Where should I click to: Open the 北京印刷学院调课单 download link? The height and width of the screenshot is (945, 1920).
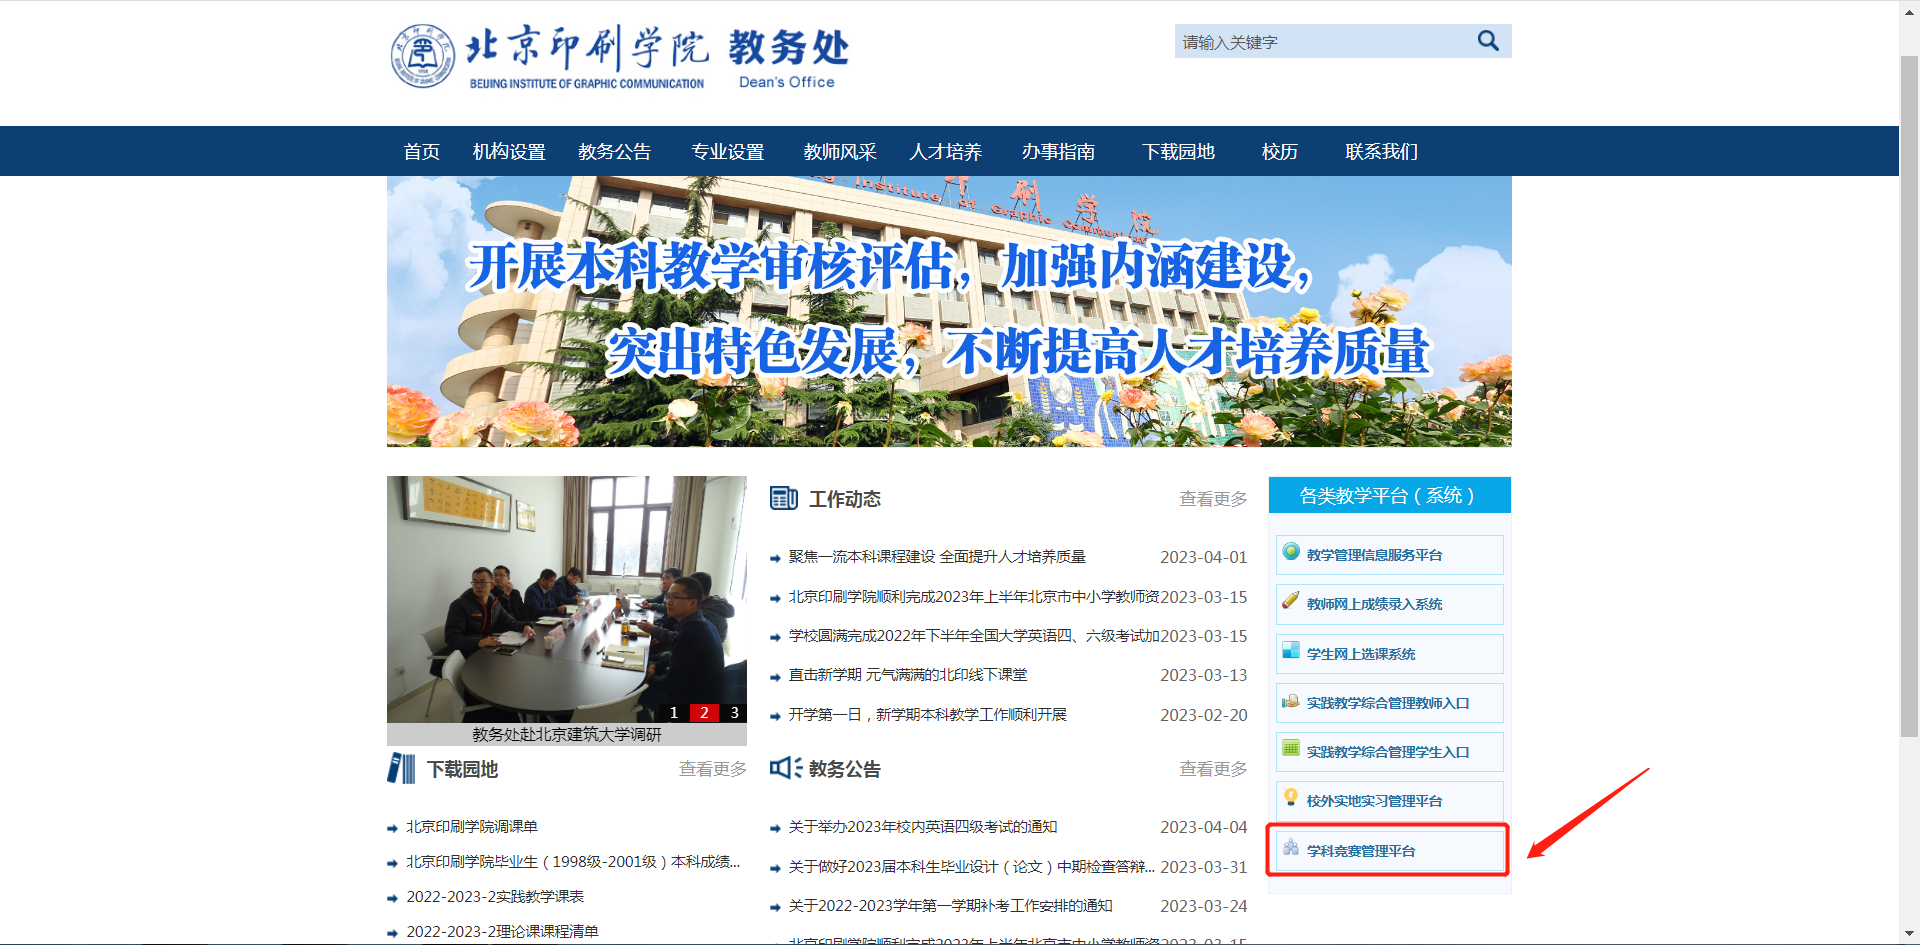point(471,827)
